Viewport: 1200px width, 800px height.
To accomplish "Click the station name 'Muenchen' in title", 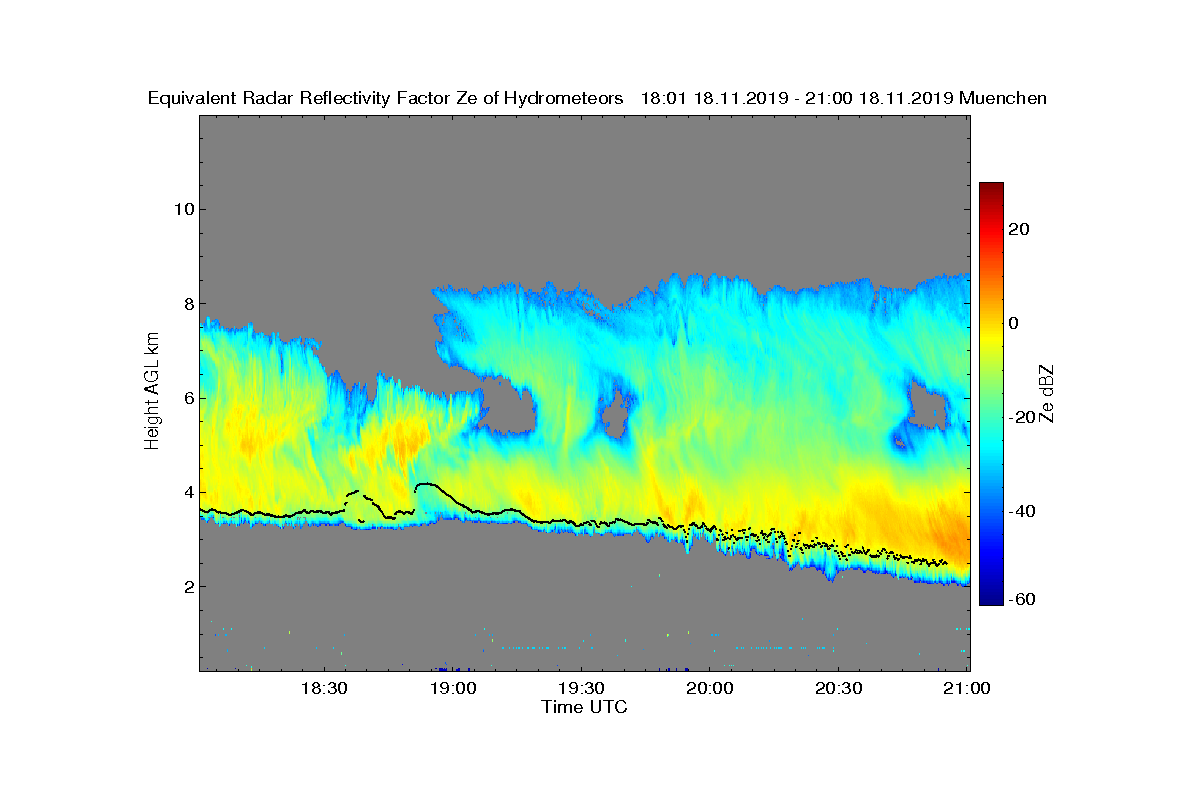I will coord(1003,98).
